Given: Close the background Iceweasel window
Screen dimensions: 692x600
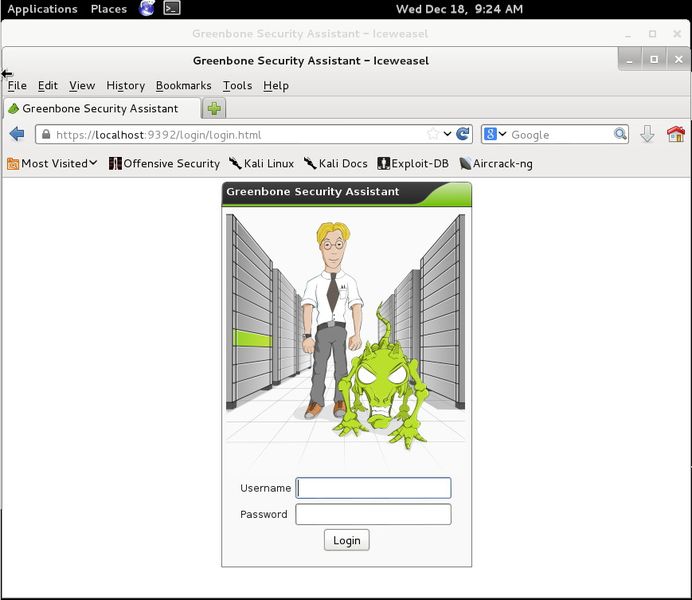Looking at the screenshot, I should (x=677, y=34).
